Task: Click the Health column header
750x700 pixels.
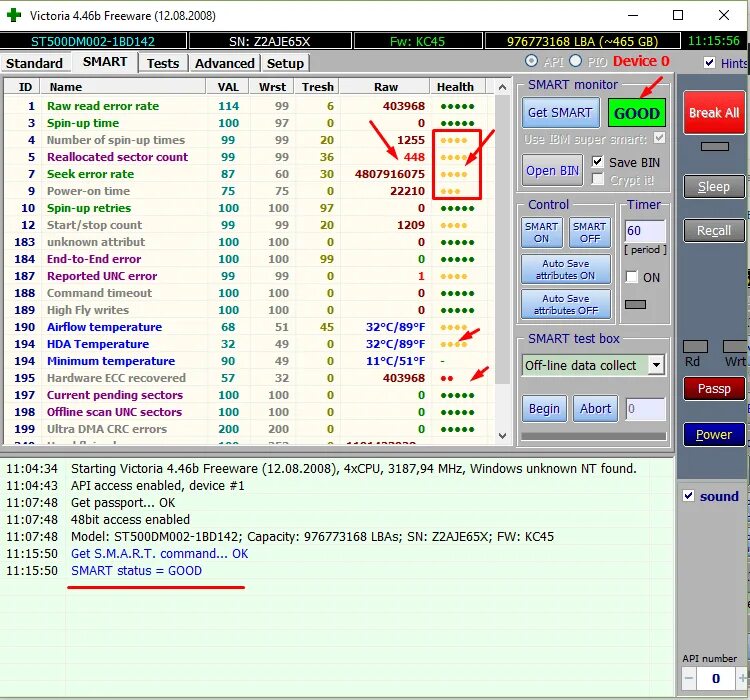Action: pyautogui.click(x=458, y=87)
